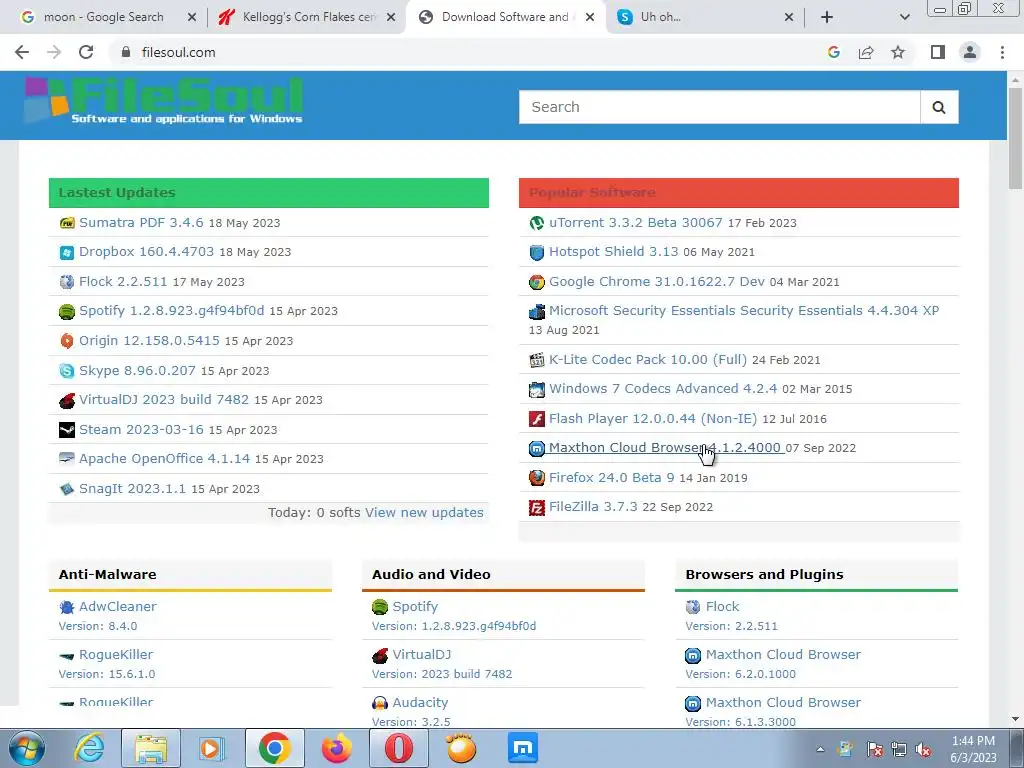Open Windows 7 Codecs Advanced link
Viewport: 1024px width, 768px height.
[x=663, y=389]
